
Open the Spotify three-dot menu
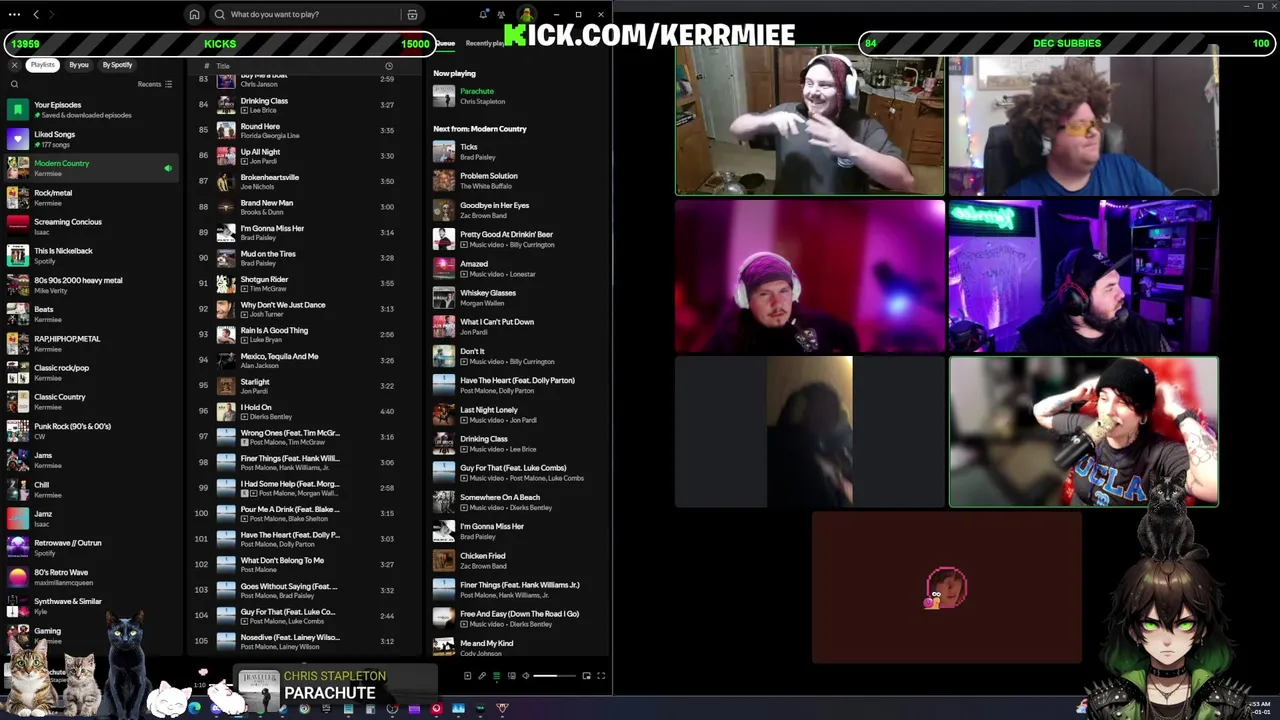[14, 14]
